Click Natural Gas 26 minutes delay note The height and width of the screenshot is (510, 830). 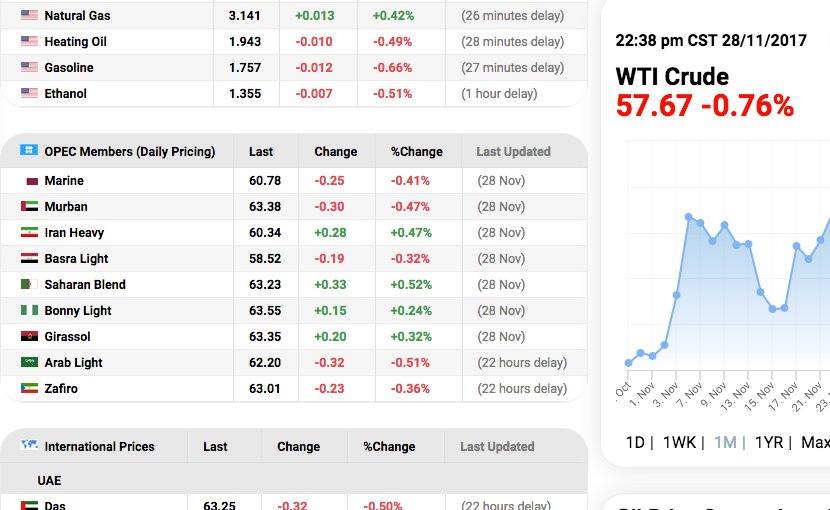(512, 16)
